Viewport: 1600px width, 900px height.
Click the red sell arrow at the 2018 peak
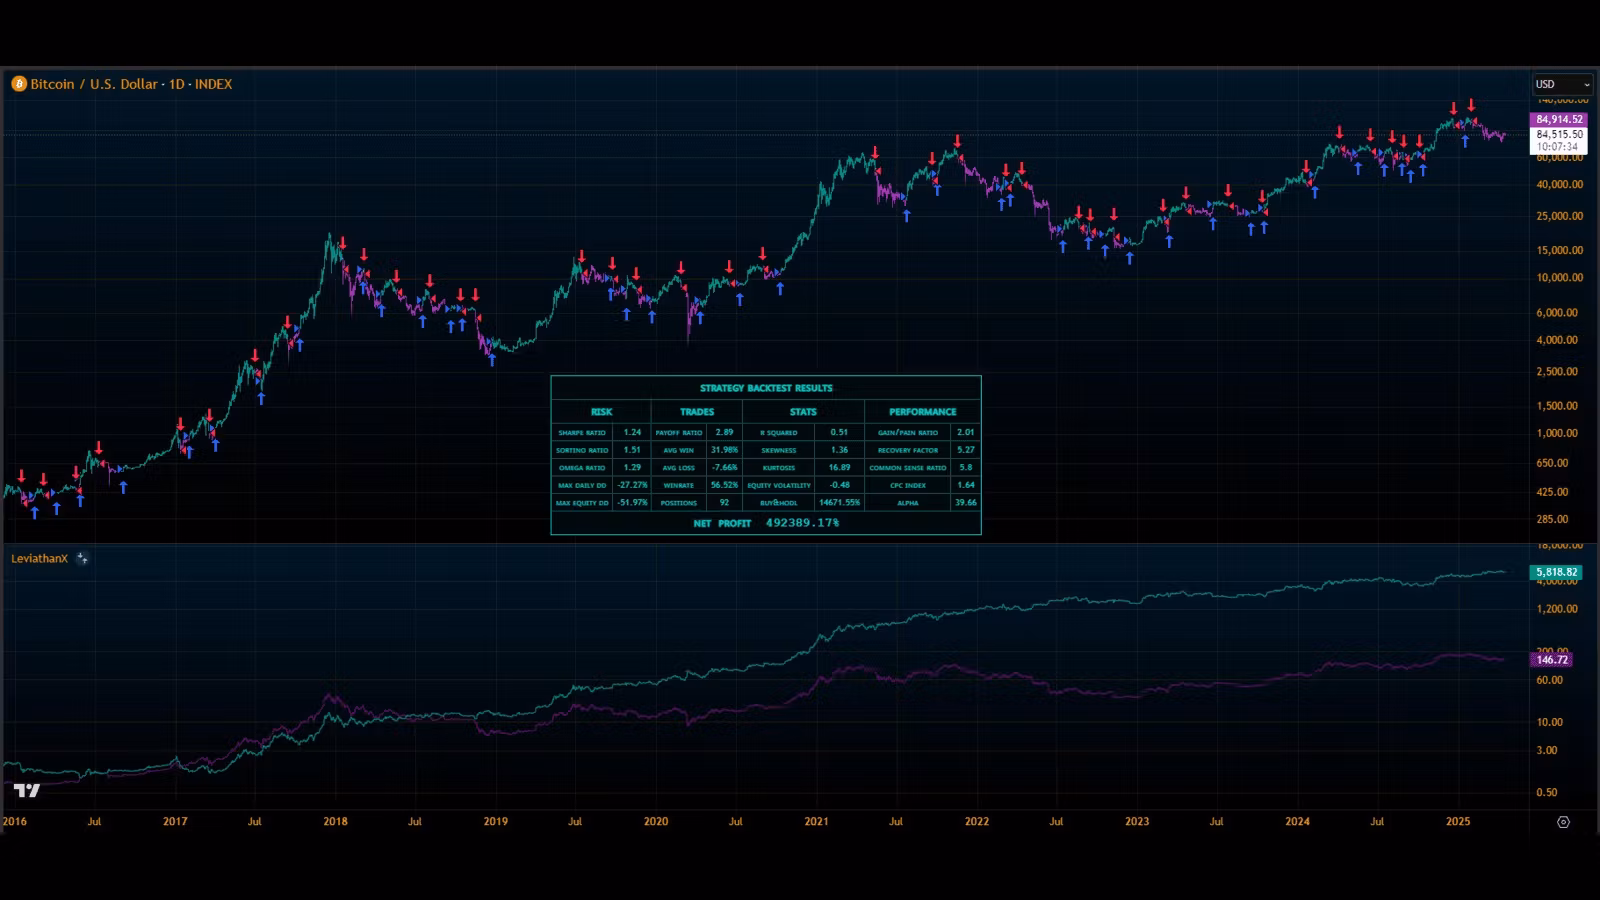(x=342, y=243)
